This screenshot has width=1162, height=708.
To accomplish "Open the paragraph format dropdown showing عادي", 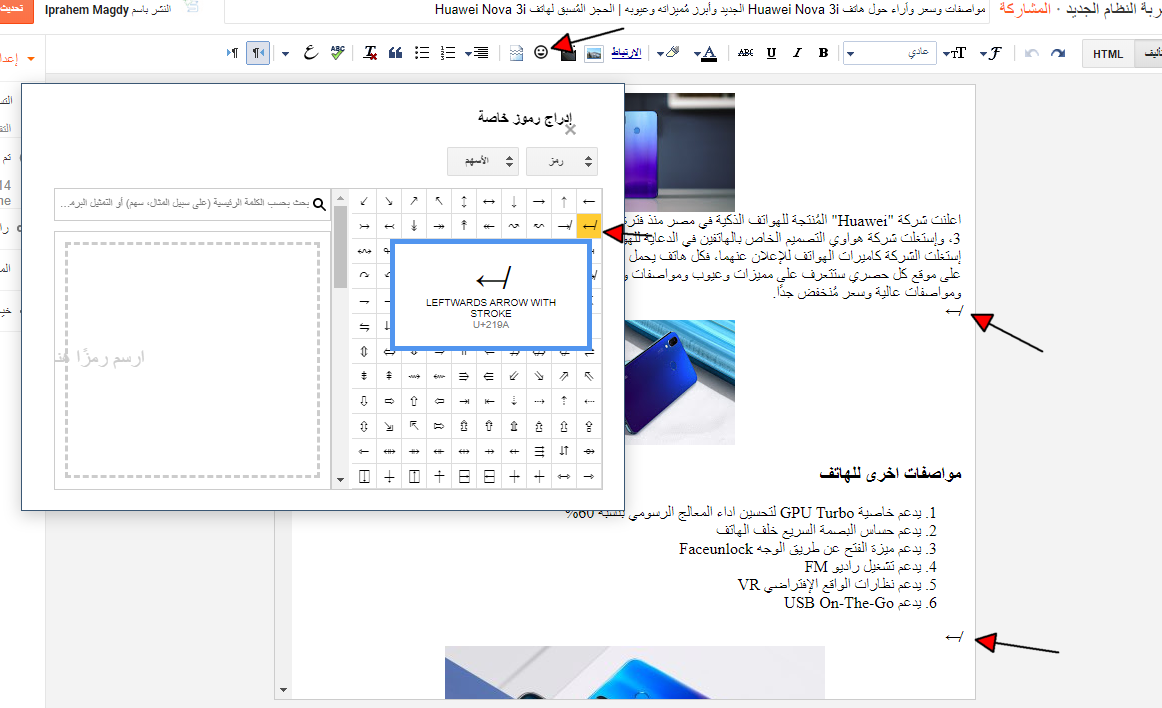I will pos(889,53).
